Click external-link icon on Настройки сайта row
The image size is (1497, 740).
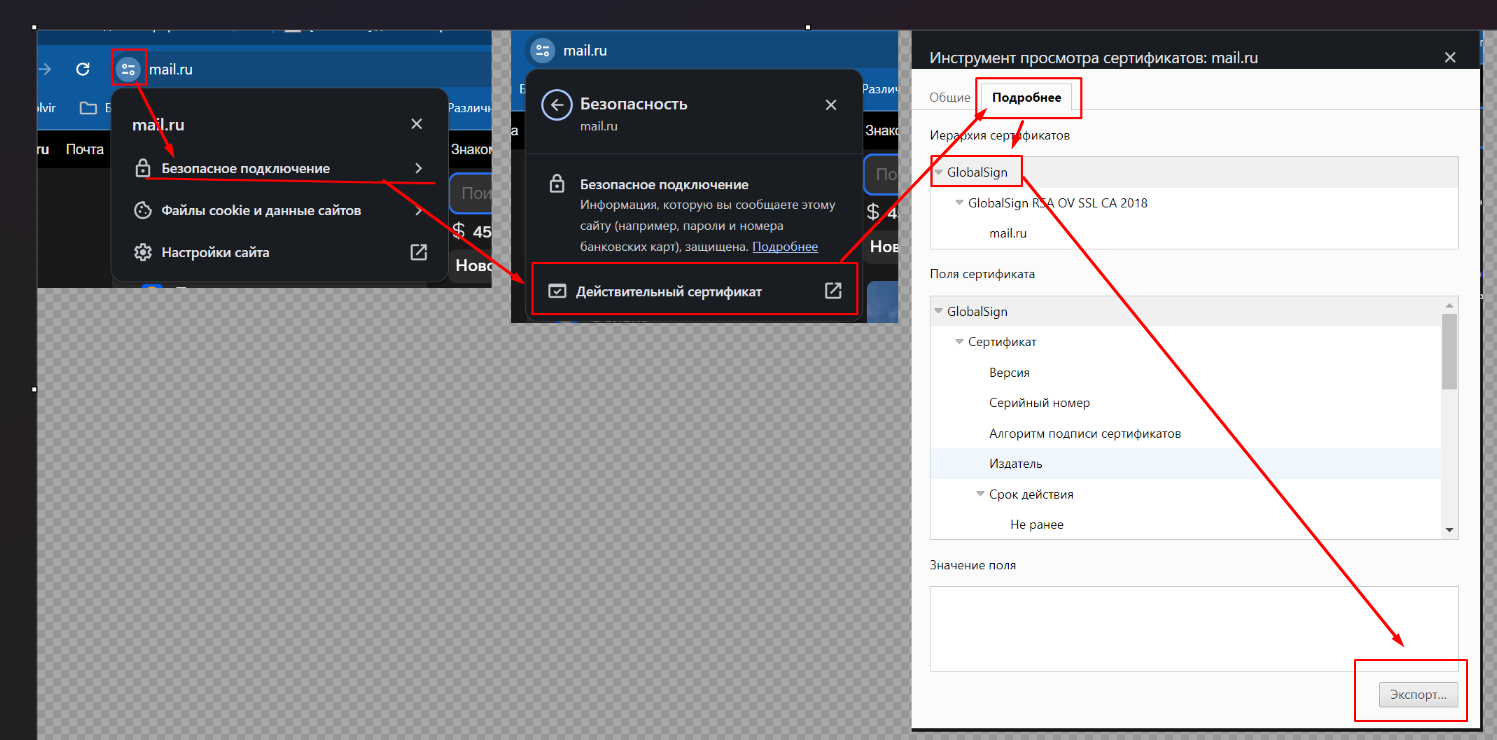tap(419, 252)
